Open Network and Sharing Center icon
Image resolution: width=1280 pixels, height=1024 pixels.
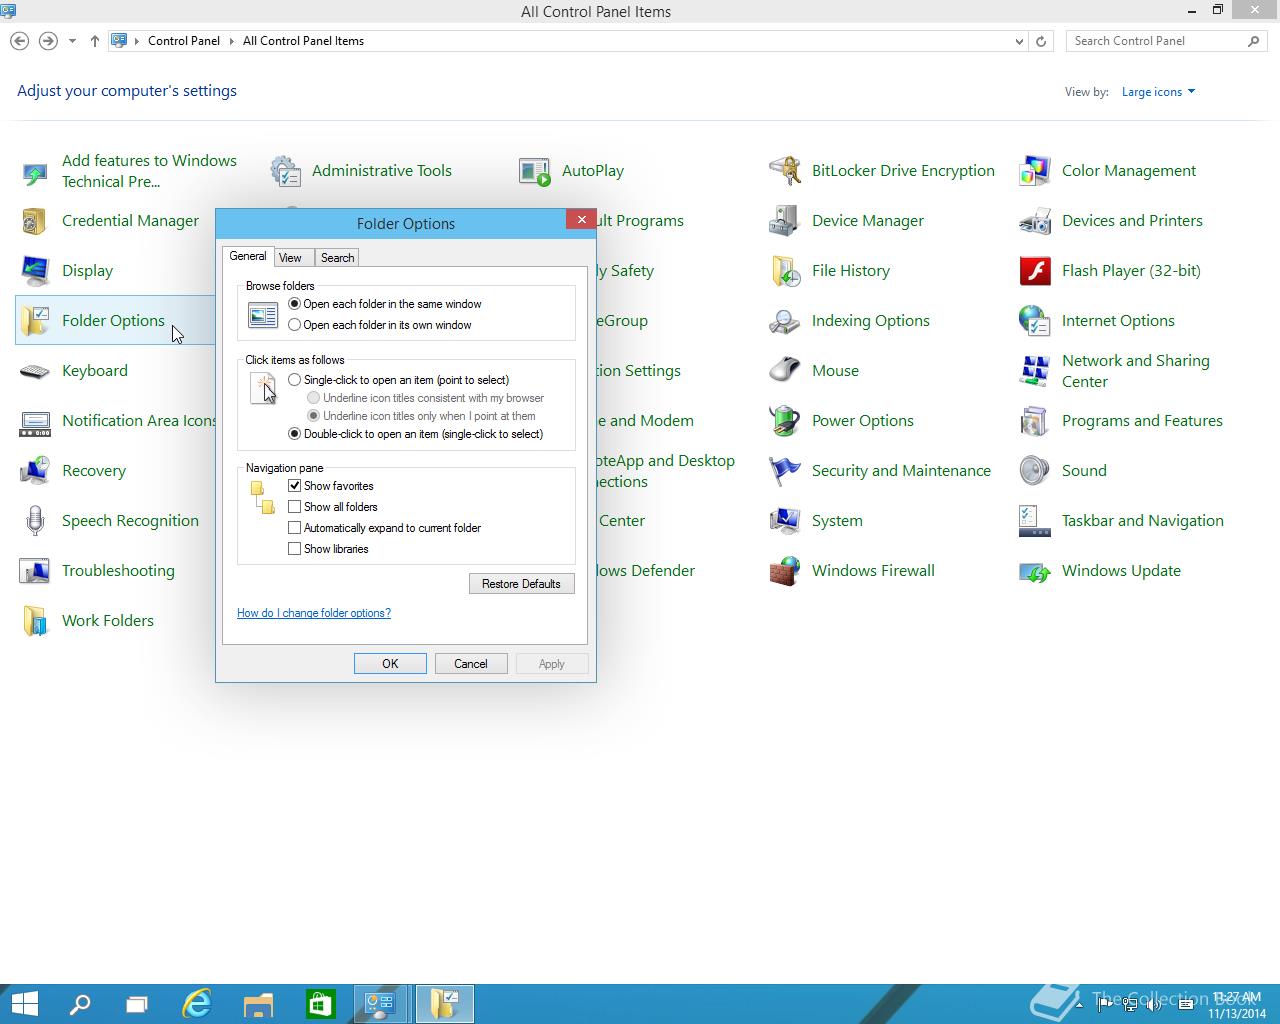pyautogui.click(x=1035, y=371)
